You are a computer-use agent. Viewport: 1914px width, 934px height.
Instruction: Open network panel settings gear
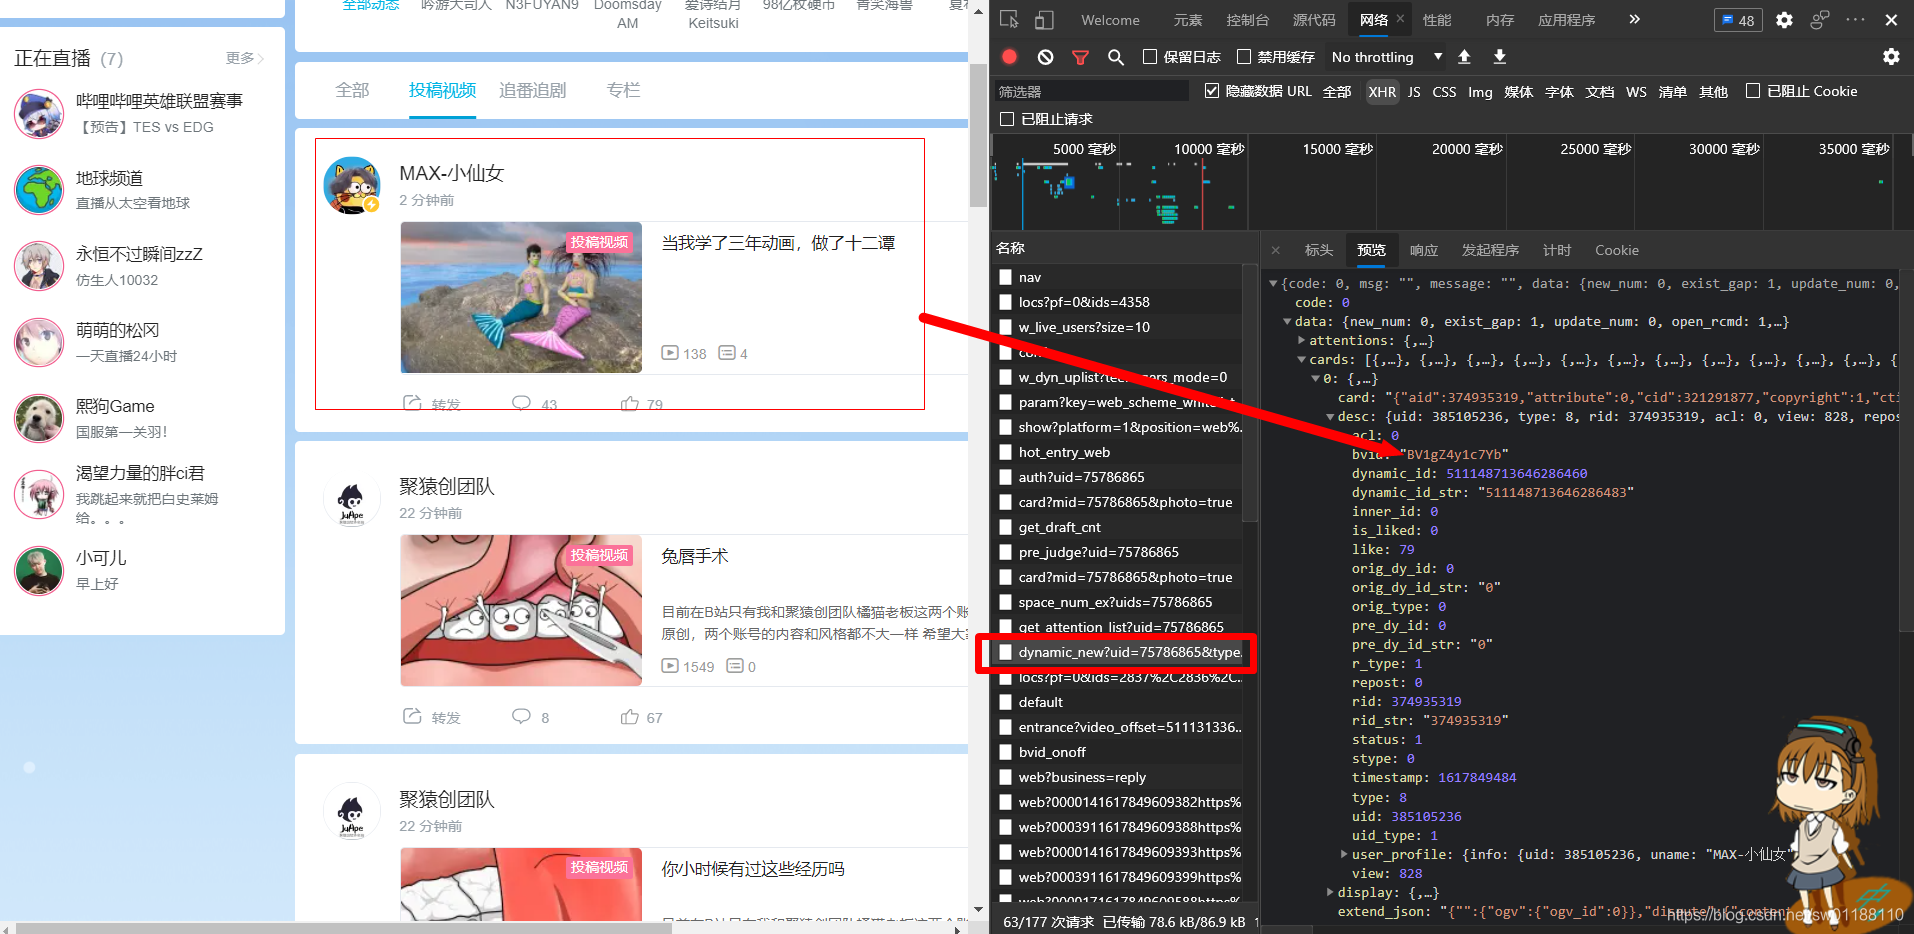[x=1891, y=57]
